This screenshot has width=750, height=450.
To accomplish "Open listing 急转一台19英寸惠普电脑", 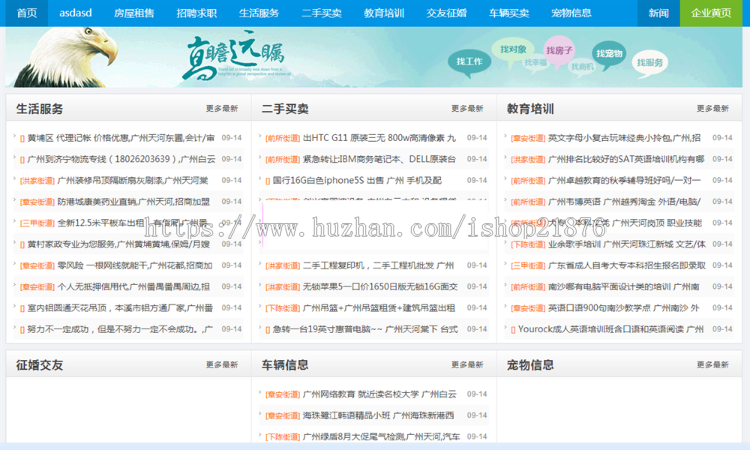I will [365, 329].
